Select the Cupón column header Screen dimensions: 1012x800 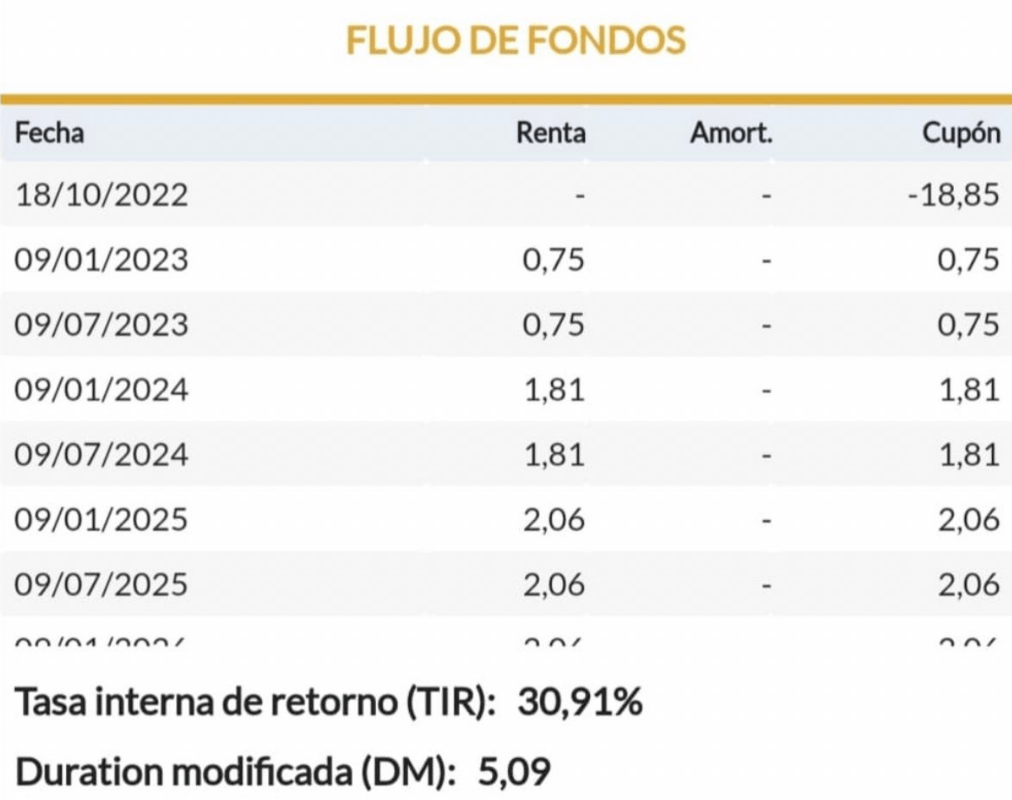tap(961, 133)
